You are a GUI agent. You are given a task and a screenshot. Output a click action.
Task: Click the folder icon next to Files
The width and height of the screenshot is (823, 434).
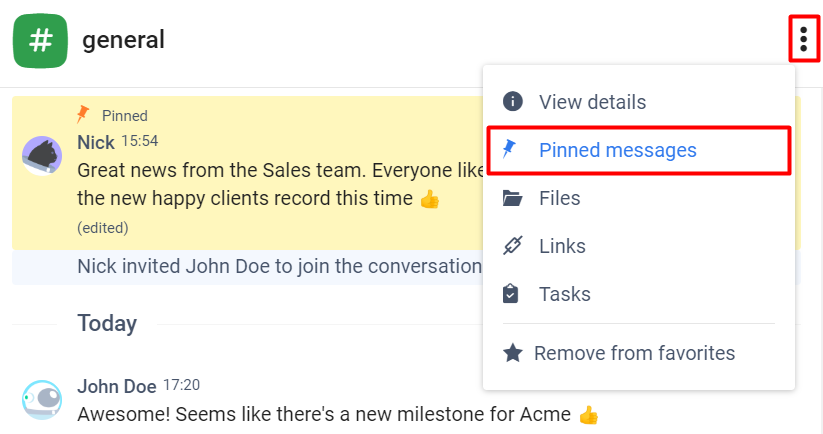coord(512,198)
